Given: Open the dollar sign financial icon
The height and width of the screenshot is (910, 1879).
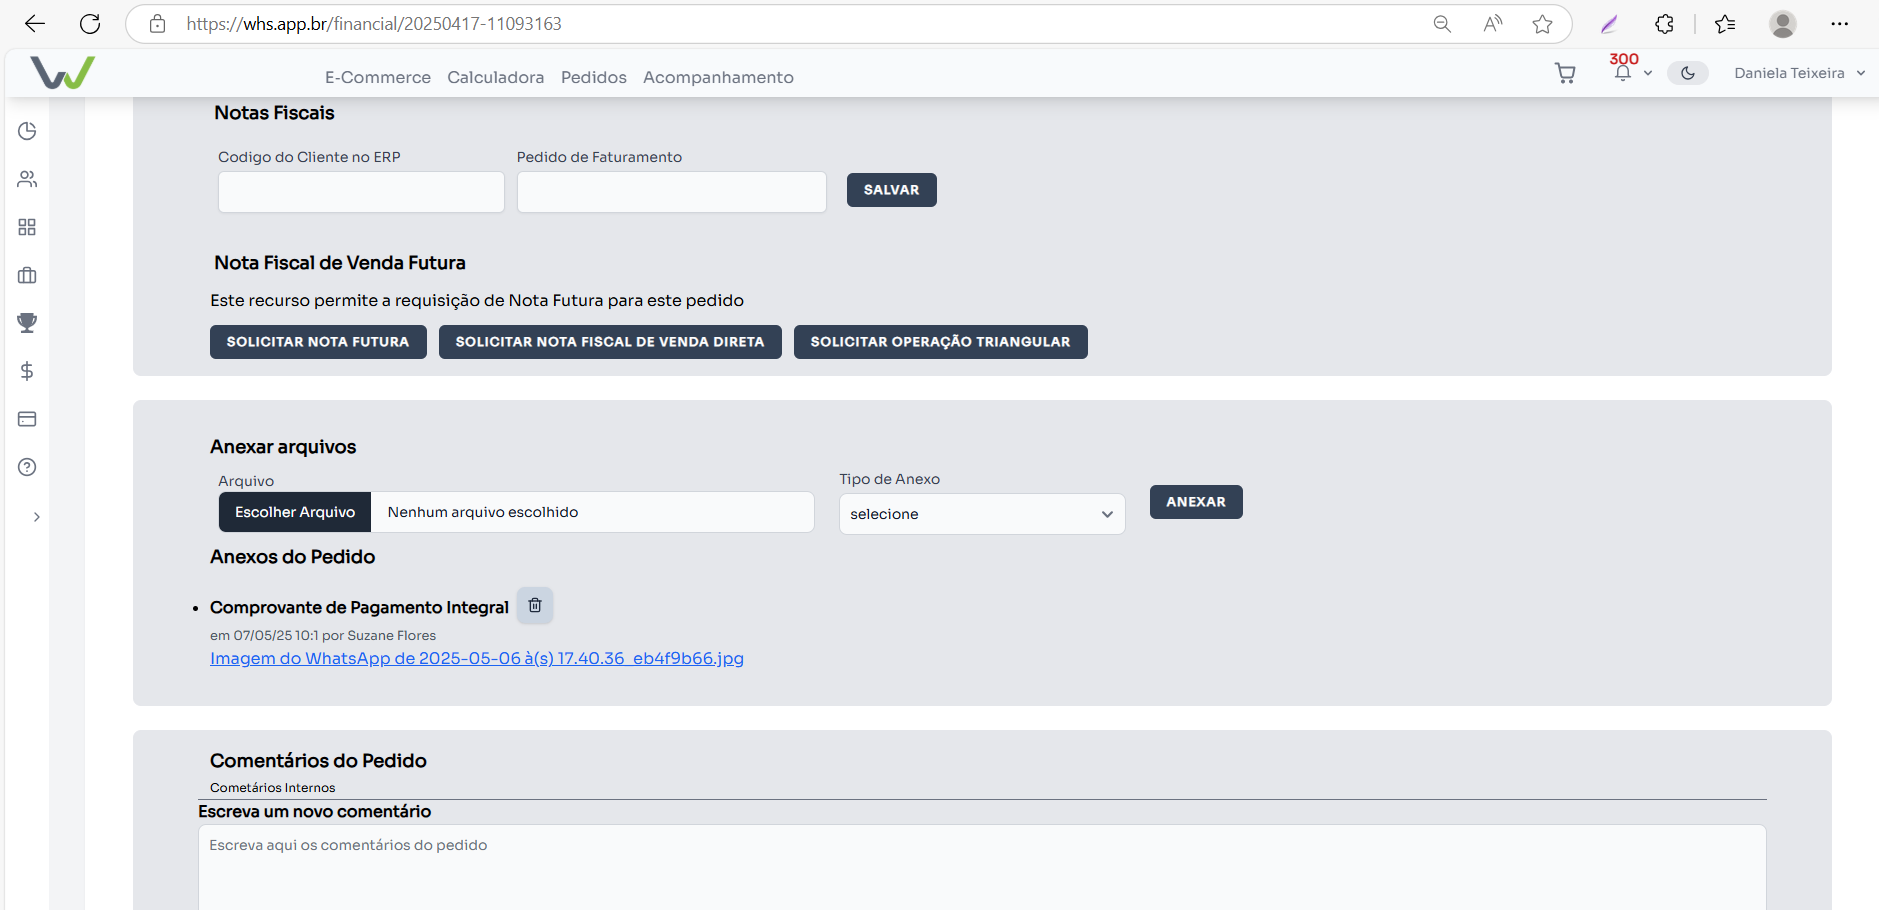Looking at the screenshot, I should pos(27,371).
